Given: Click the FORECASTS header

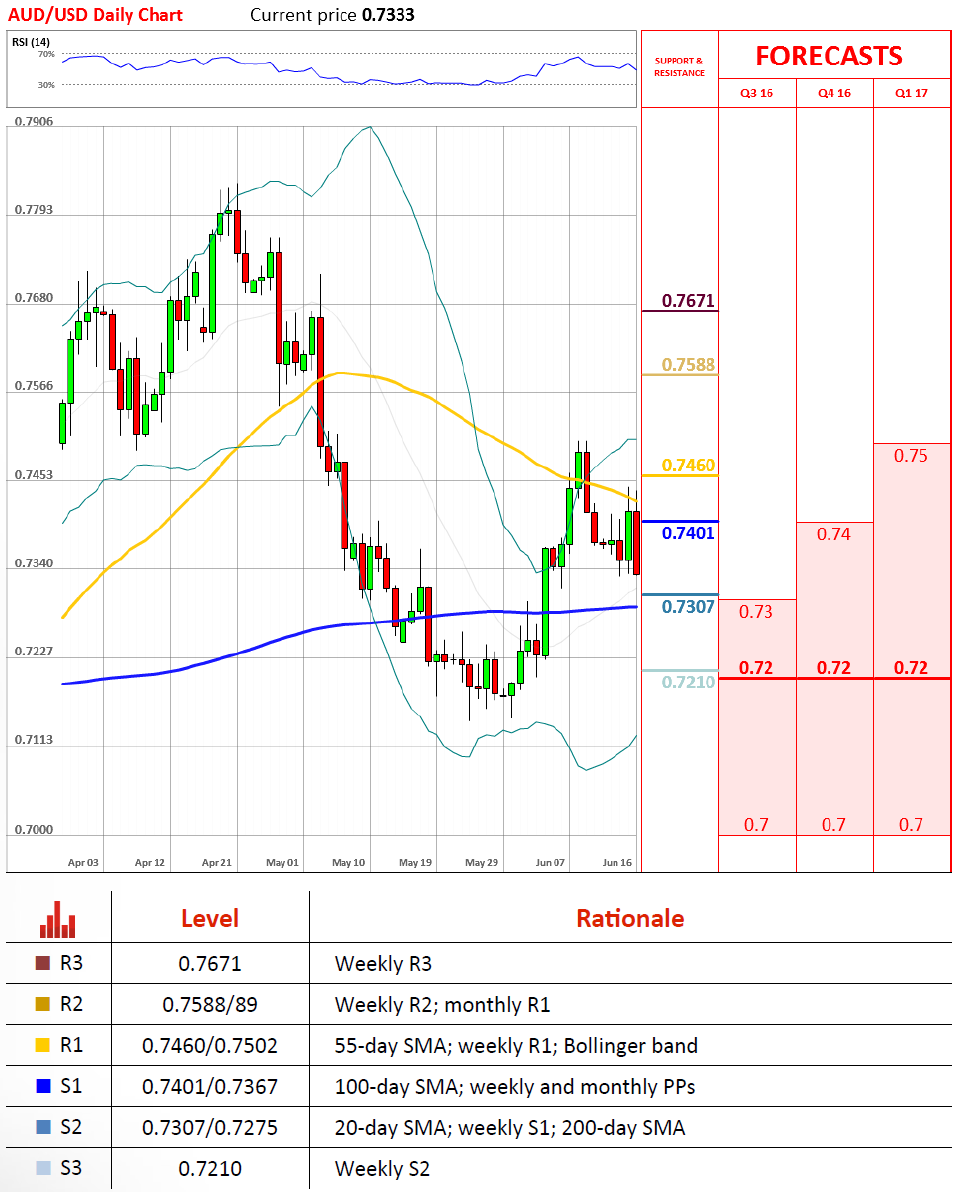Looking at the screenshot, I should [x=829, y=56].
